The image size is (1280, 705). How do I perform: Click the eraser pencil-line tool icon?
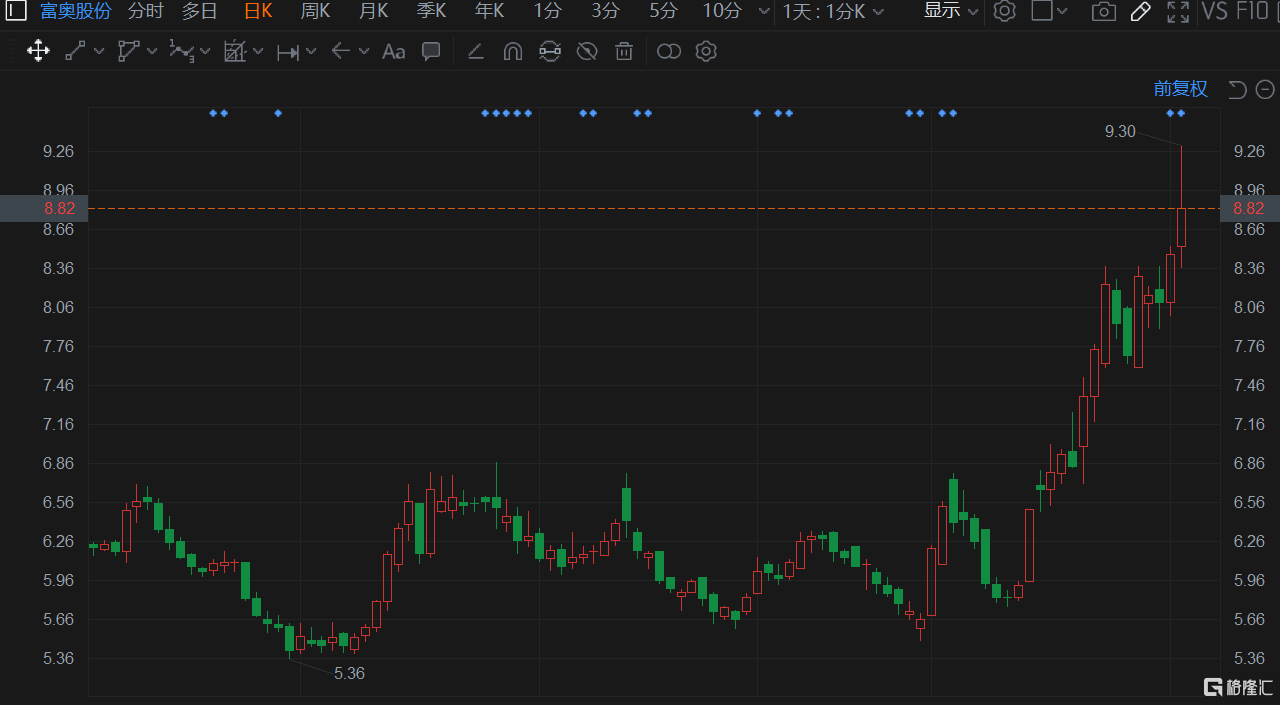476,51
